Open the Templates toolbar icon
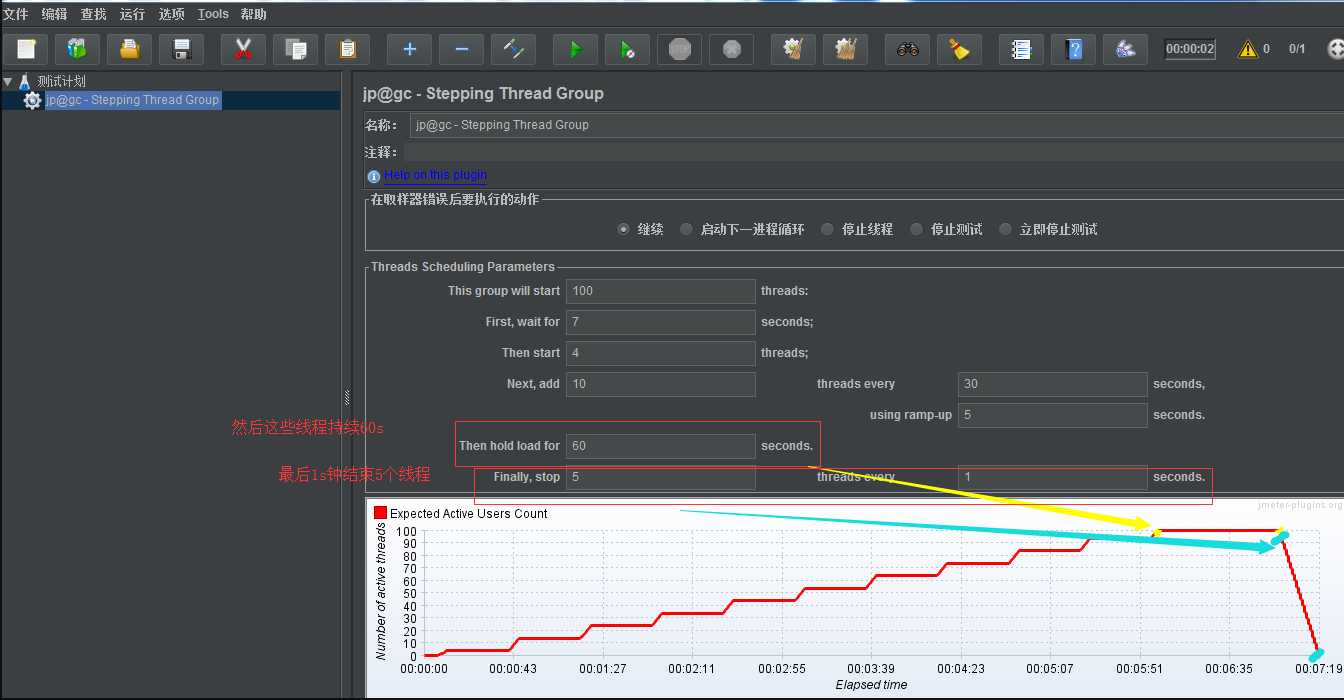 click(x=77, y=49)
